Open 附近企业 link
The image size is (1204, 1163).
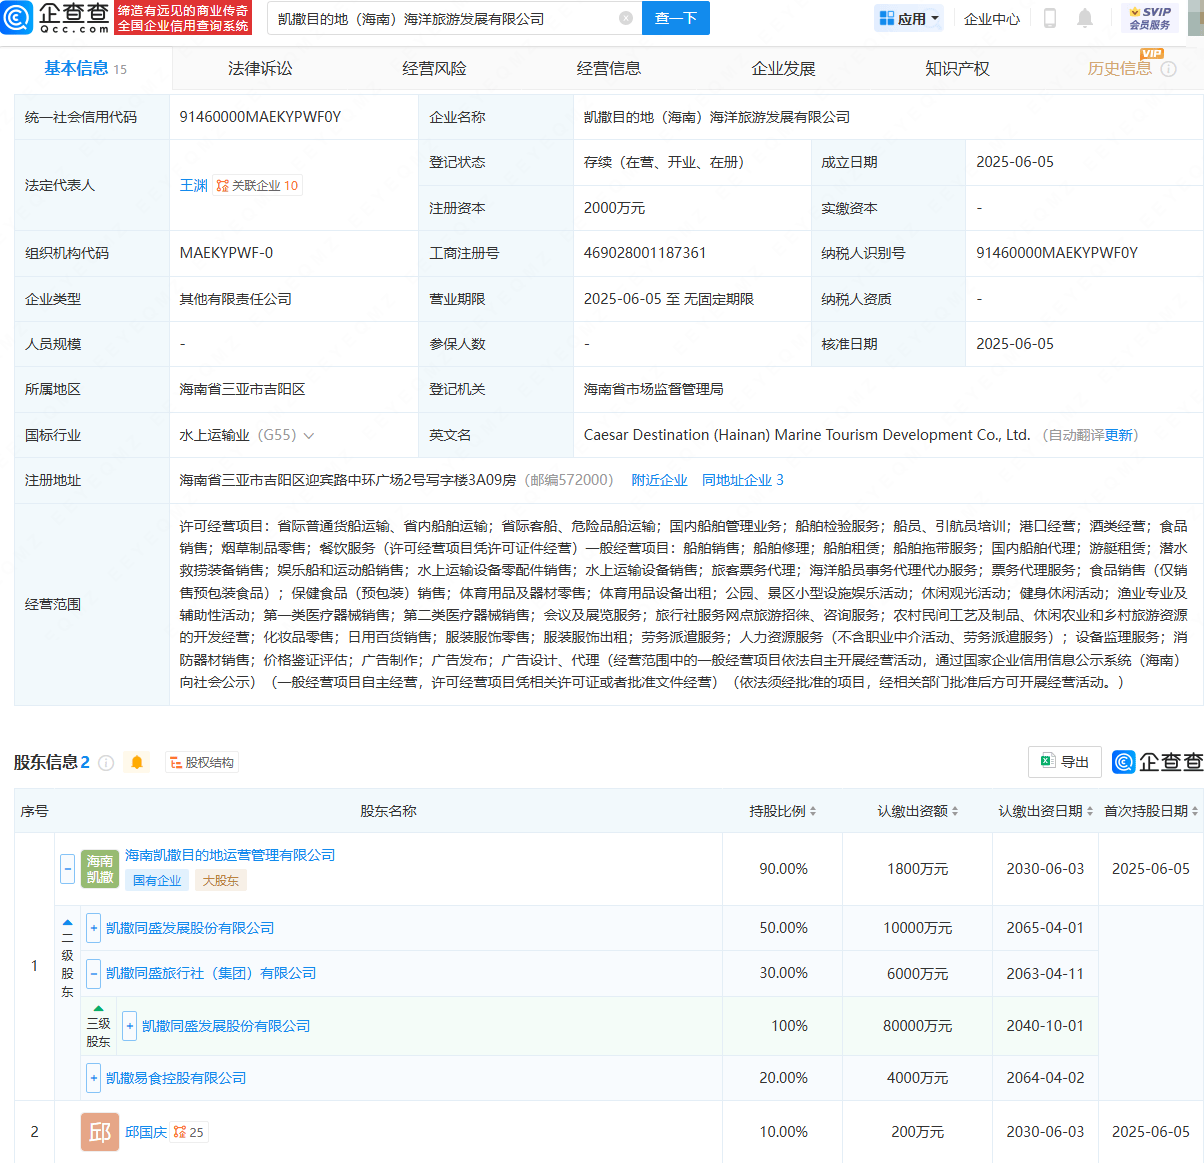coord(659,480)
